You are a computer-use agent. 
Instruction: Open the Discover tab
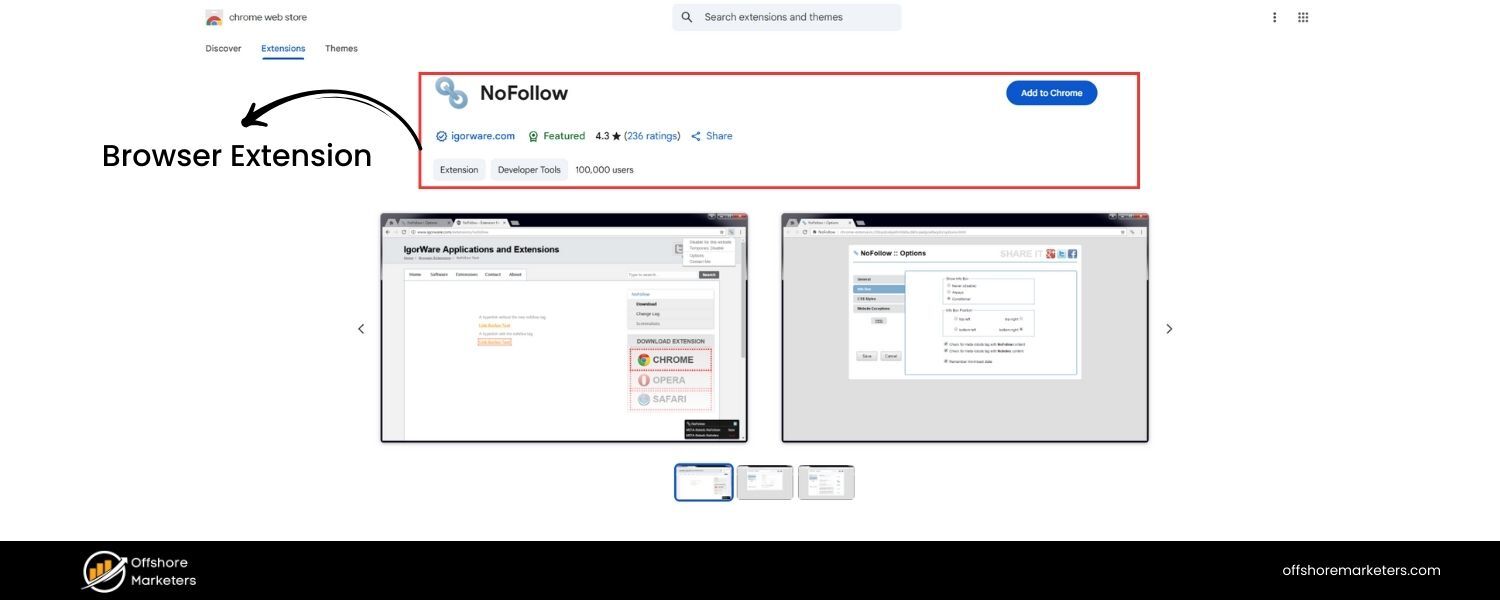click(223, 48)
